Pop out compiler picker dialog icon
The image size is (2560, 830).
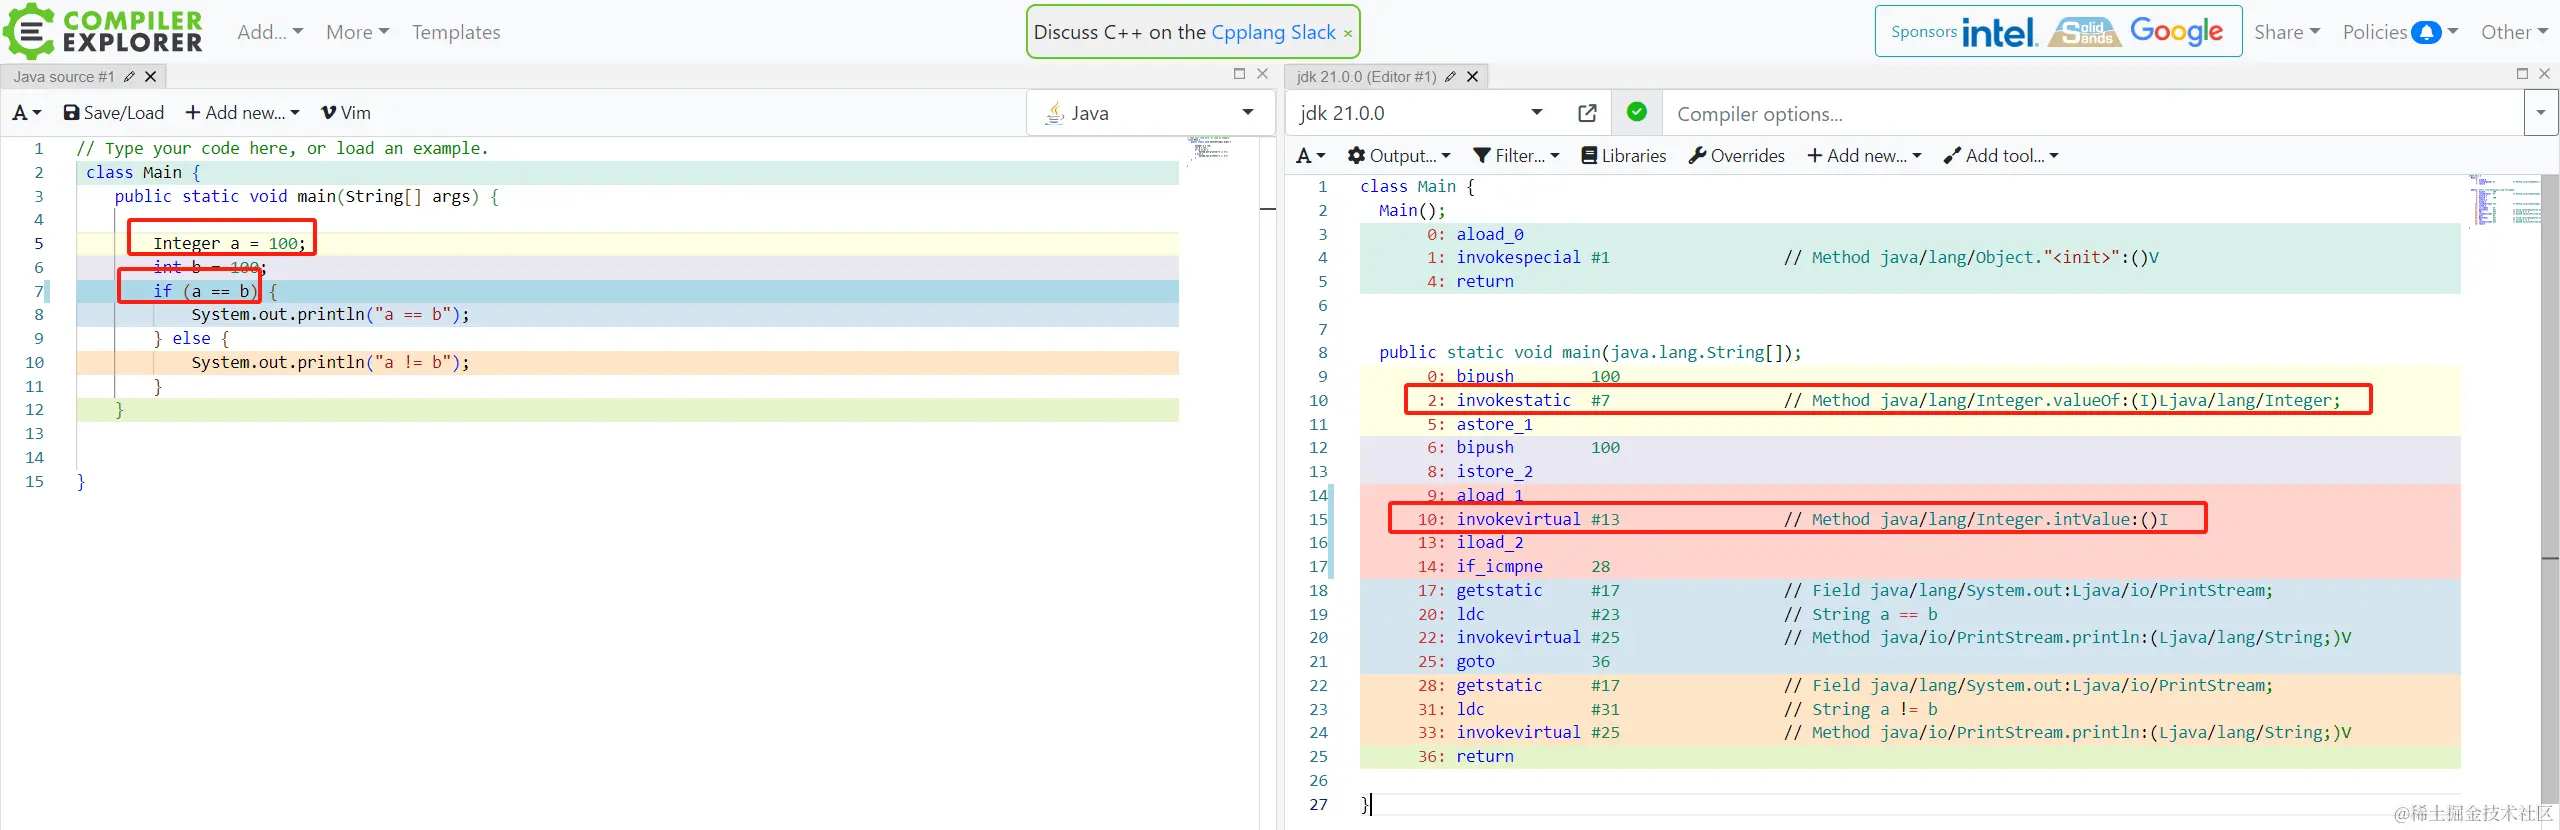(x=1587, y=113)
